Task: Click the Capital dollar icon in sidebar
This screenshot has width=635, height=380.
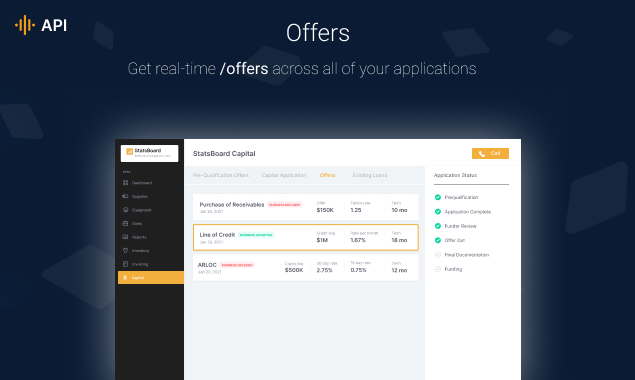Action: tap(125, 278)
